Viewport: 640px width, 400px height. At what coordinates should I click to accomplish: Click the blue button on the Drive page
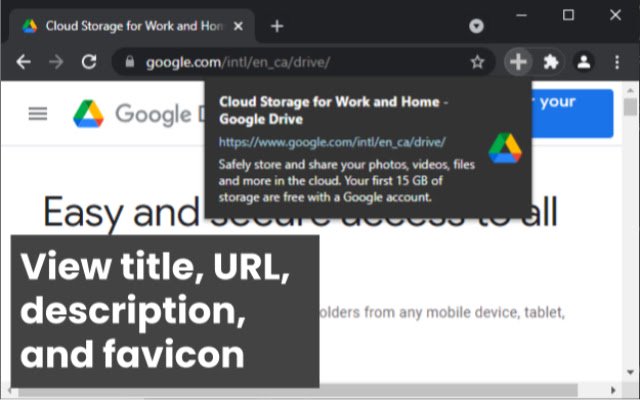[573, 113]
